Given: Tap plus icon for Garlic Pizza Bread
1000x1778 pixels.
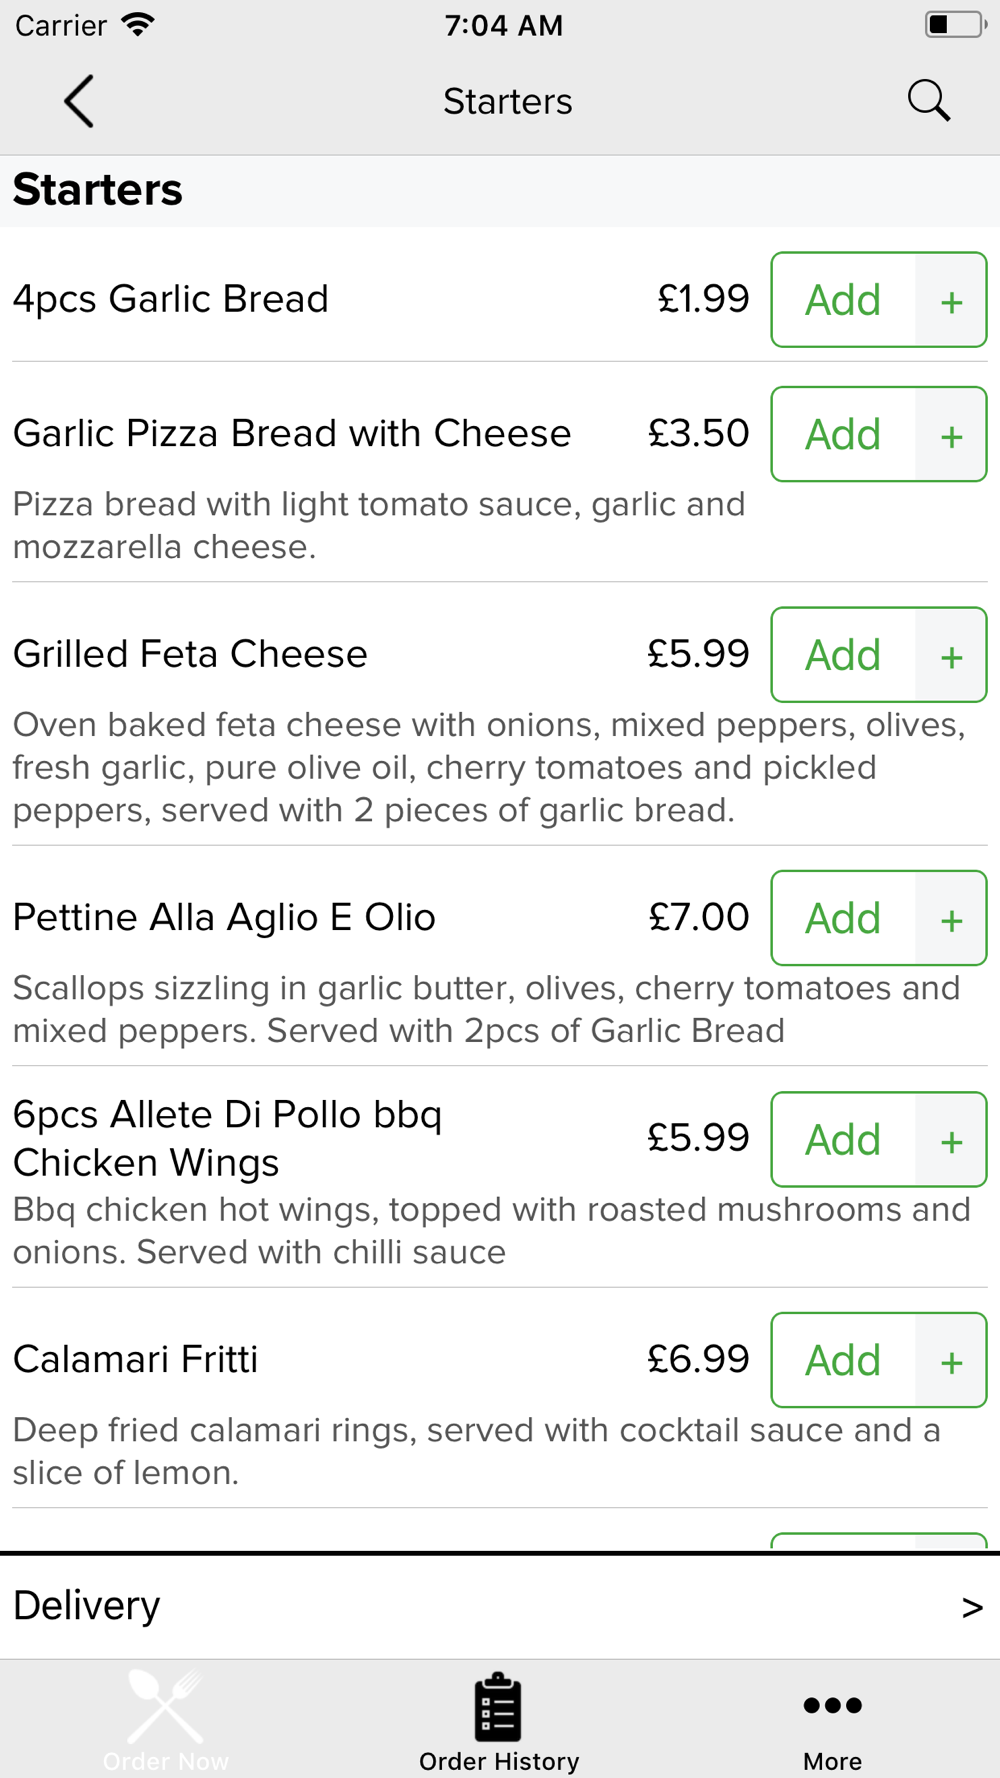Looking at the screenshot, I should click(951, 434).
